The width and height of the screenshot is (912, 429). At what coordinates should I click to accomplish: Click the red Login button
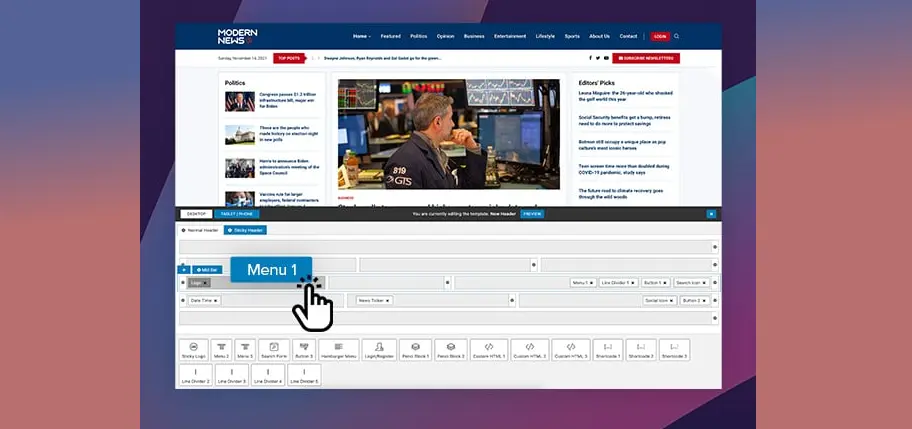tap(659, 36)
